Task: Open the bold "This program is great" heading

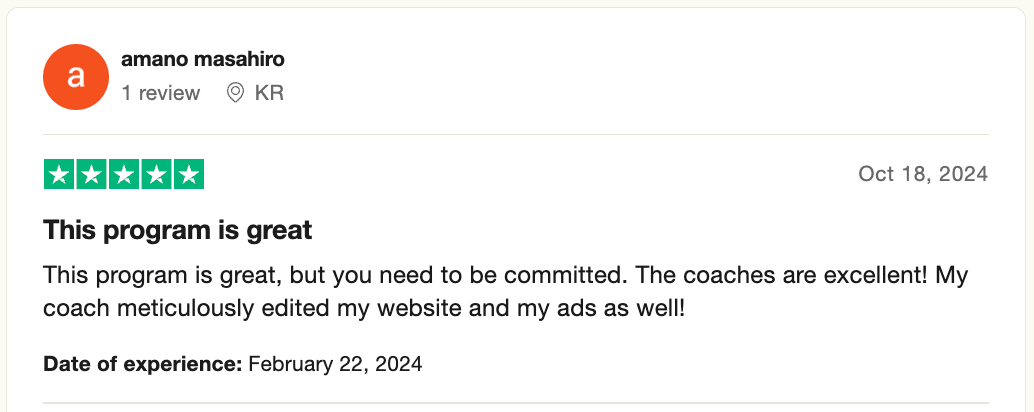Action: (x=178, y=230)
